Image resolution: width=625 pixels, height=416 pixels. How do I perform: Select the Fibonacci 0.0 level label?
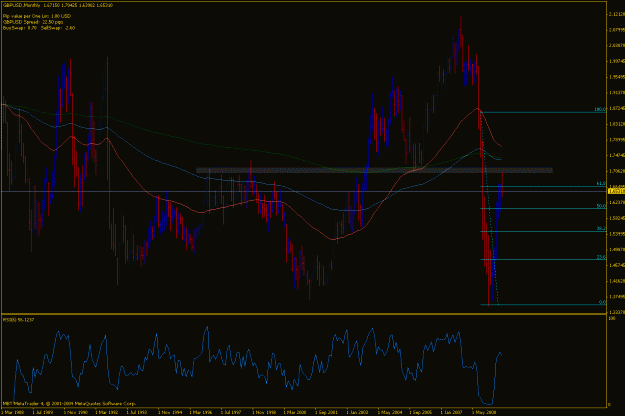pyautogui.click(x=602, y=302)
